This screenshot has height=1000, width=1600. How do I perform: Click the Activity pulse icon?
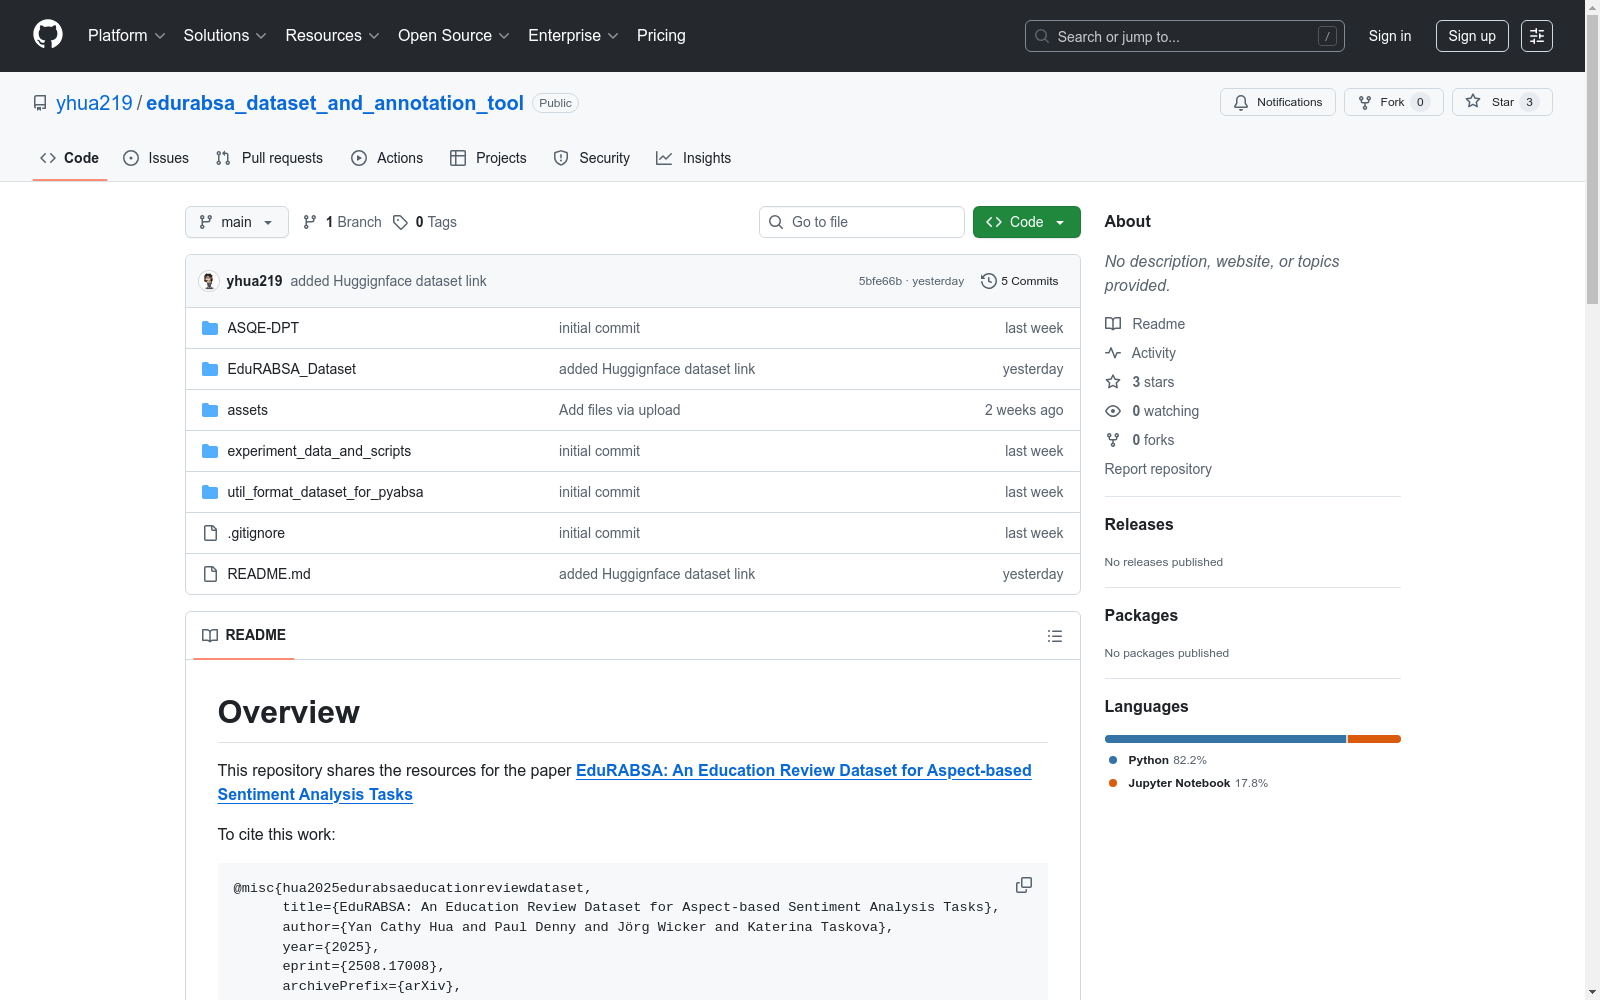coord(1113,353)
